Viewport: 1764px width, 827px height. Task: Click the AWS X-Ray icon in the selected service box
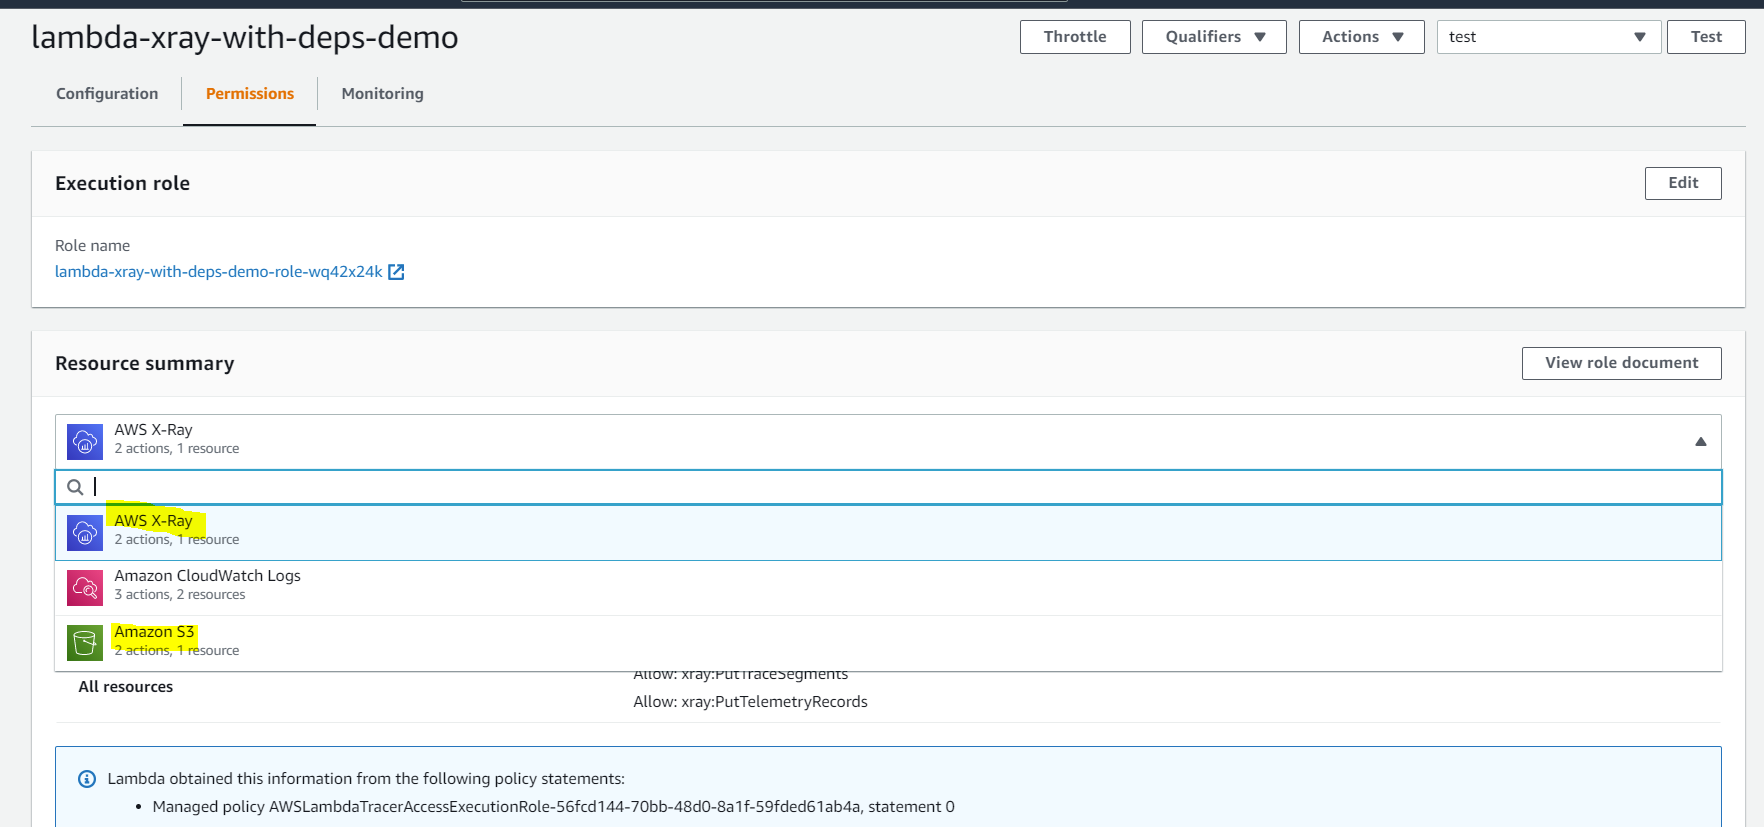[85, 441]
